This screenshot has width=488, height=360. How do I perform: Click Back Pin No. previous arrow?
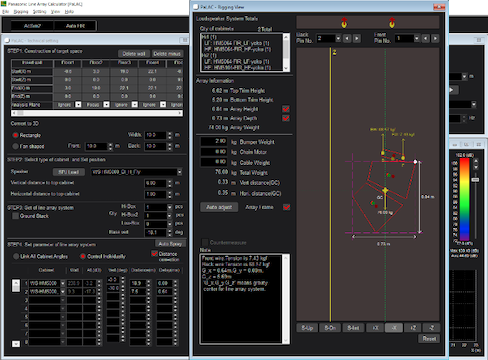pyautogui.click(x=347, y=39)
